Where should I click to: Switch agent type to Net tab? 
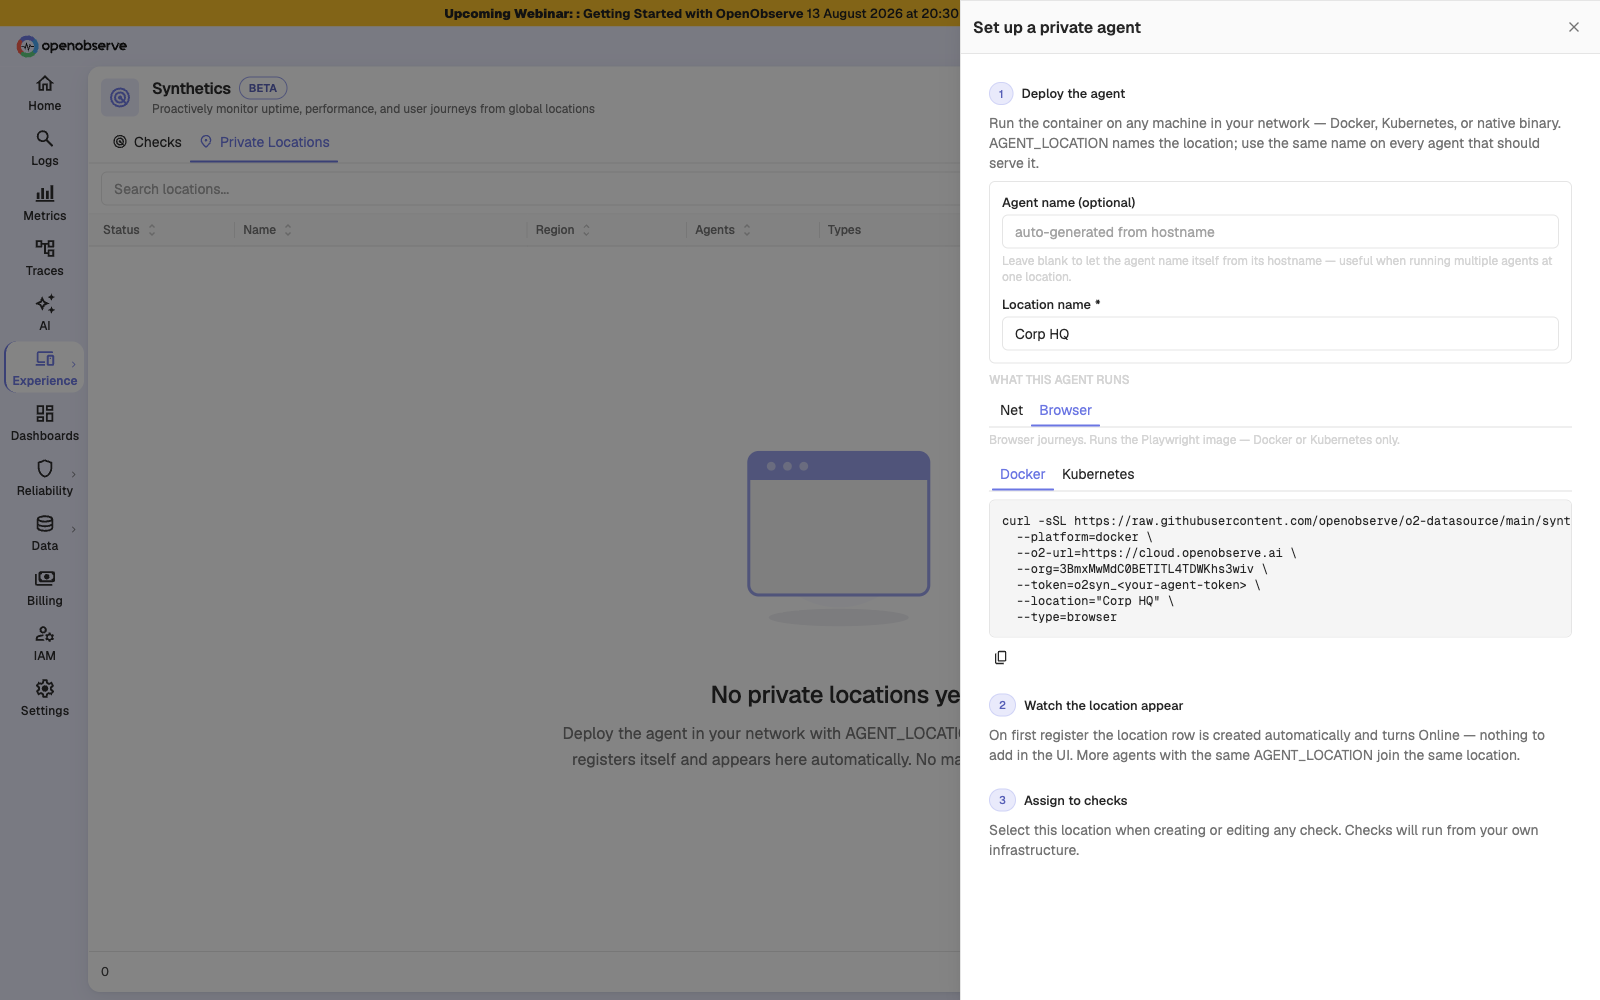click(1011, 410)
